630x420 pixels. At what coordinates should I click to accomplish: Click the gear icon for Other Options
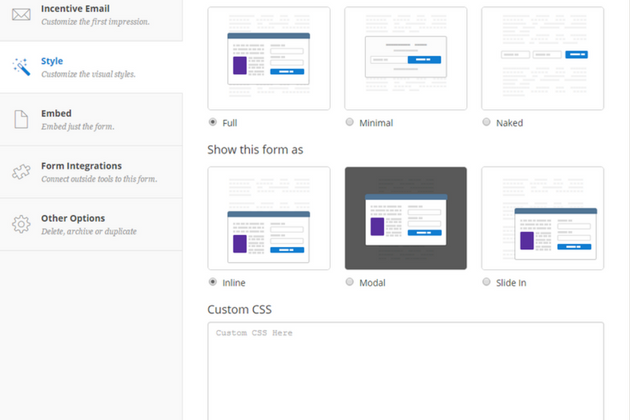coord(21,224)
